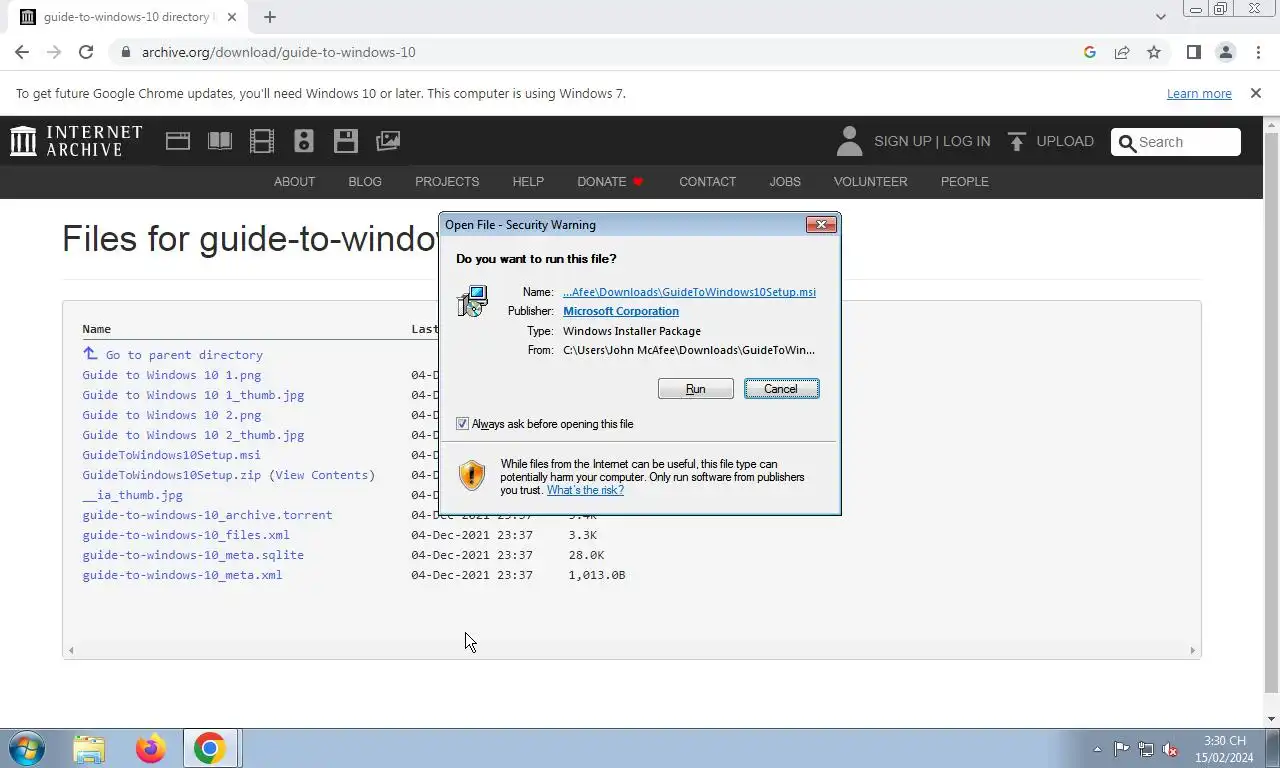Show hidden tray icons arrow
The image size is (1280, 768).
tap(1097, 749)
